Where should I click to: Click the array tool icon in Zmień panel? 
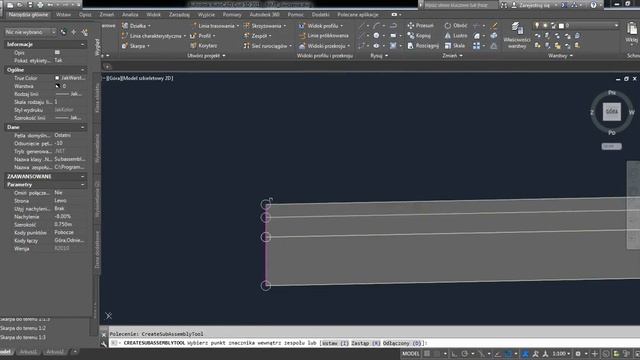click(476, 46)
